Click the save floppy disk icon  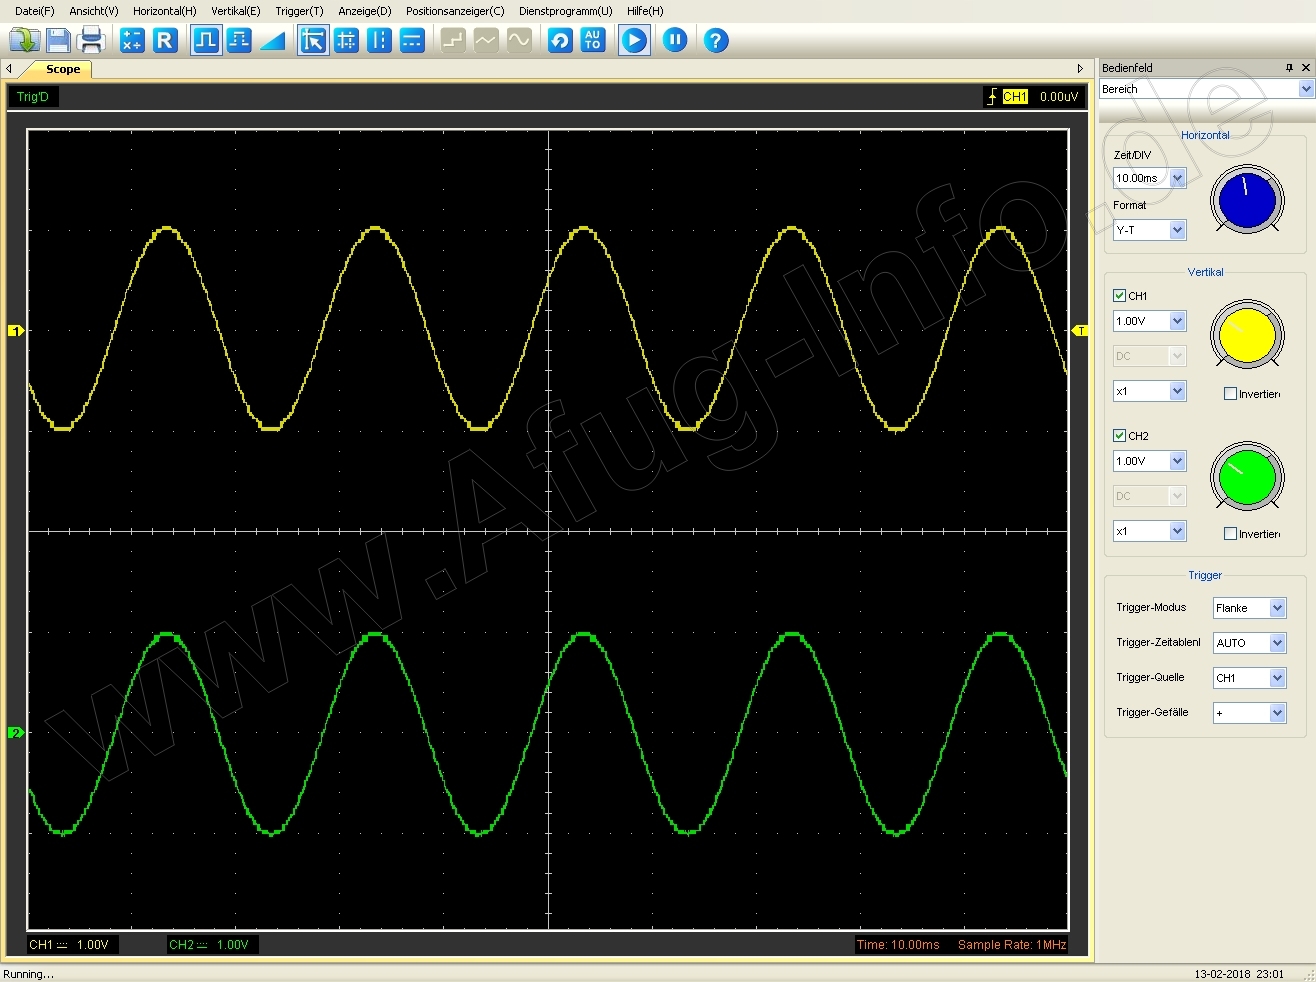(58, 40)
